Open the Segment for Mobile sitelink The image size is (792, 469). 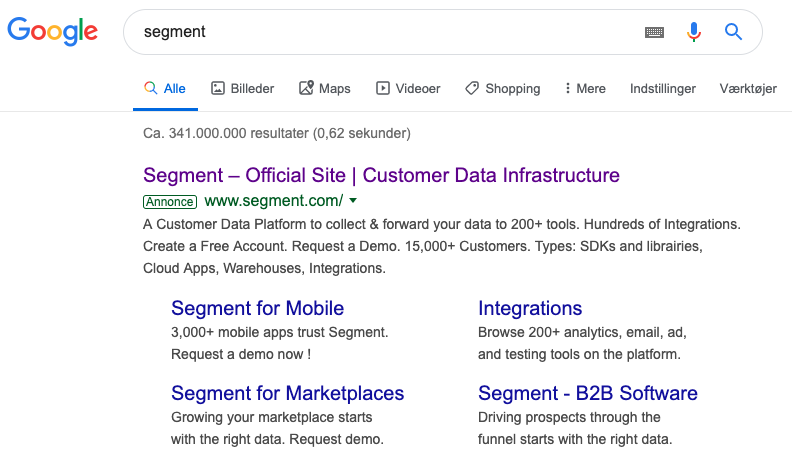(258, 308)
